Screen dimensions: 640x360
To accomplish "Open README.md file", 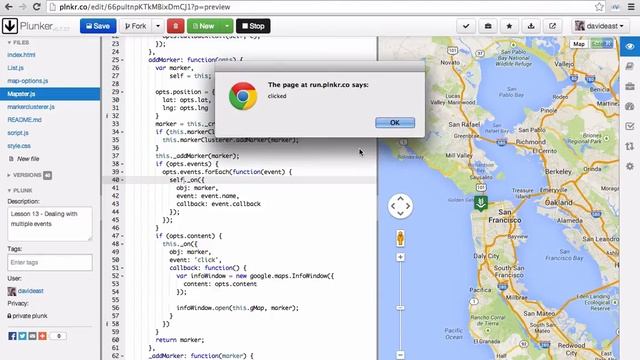I will coord(24,120).
